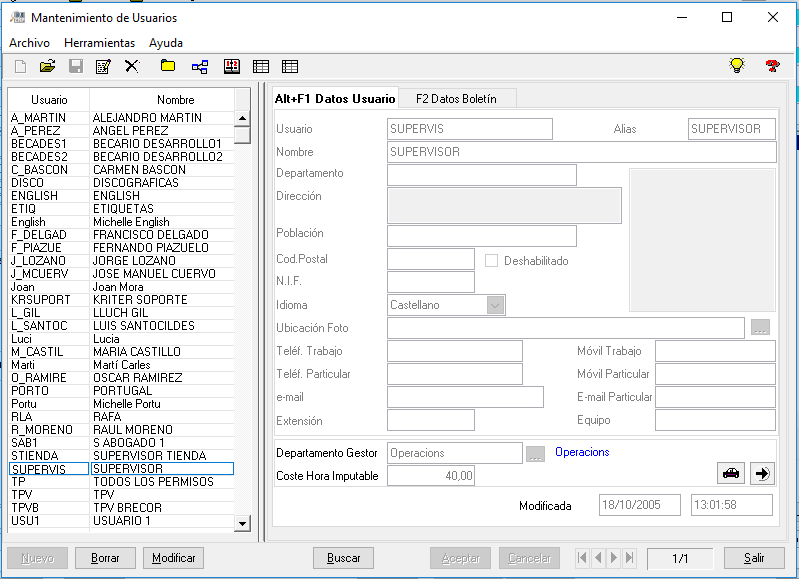The image size is (799, 579).
Task: Toggle the Deshabilitado checkbox
Action: point(491,261)
